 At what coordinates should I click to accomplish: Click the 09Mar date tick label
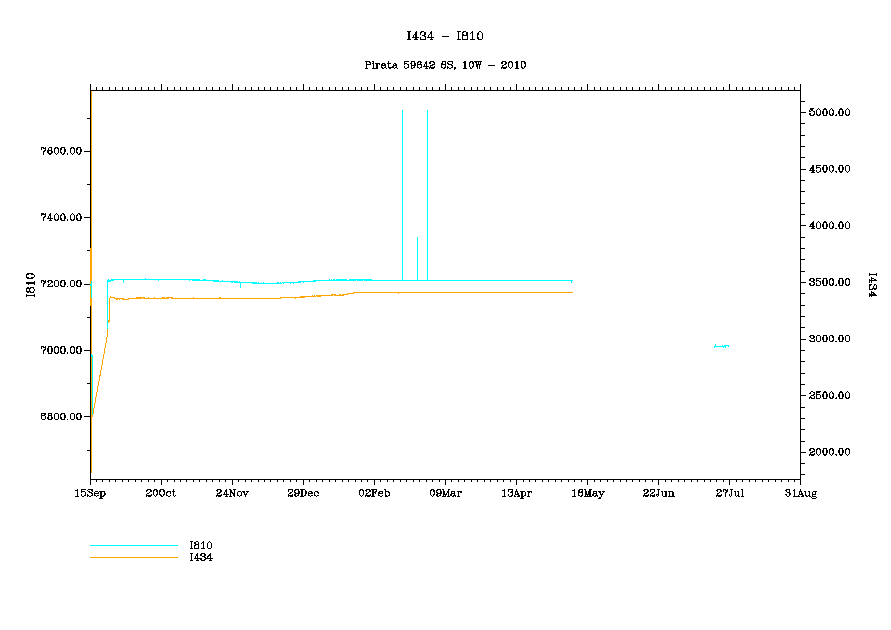click(445, 493)
